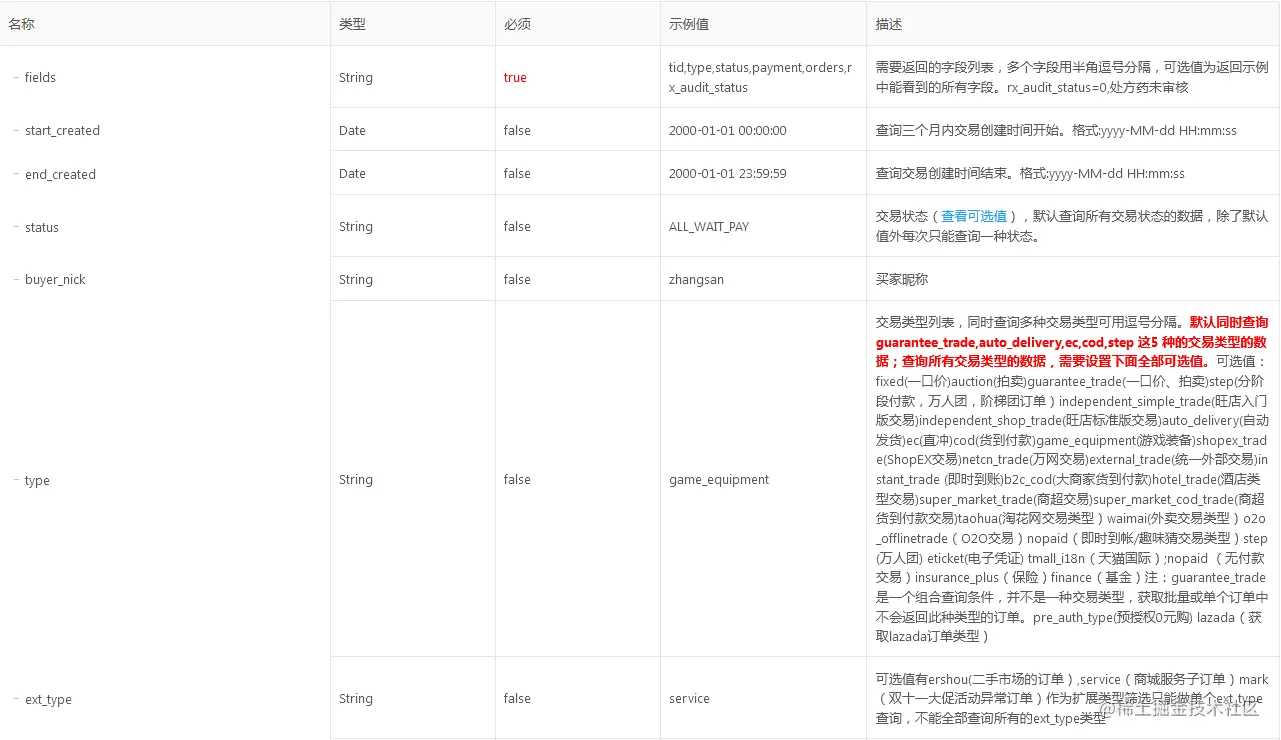Click the 描述 column header
Screen dimensions: 1281x740
coord(889,23)
